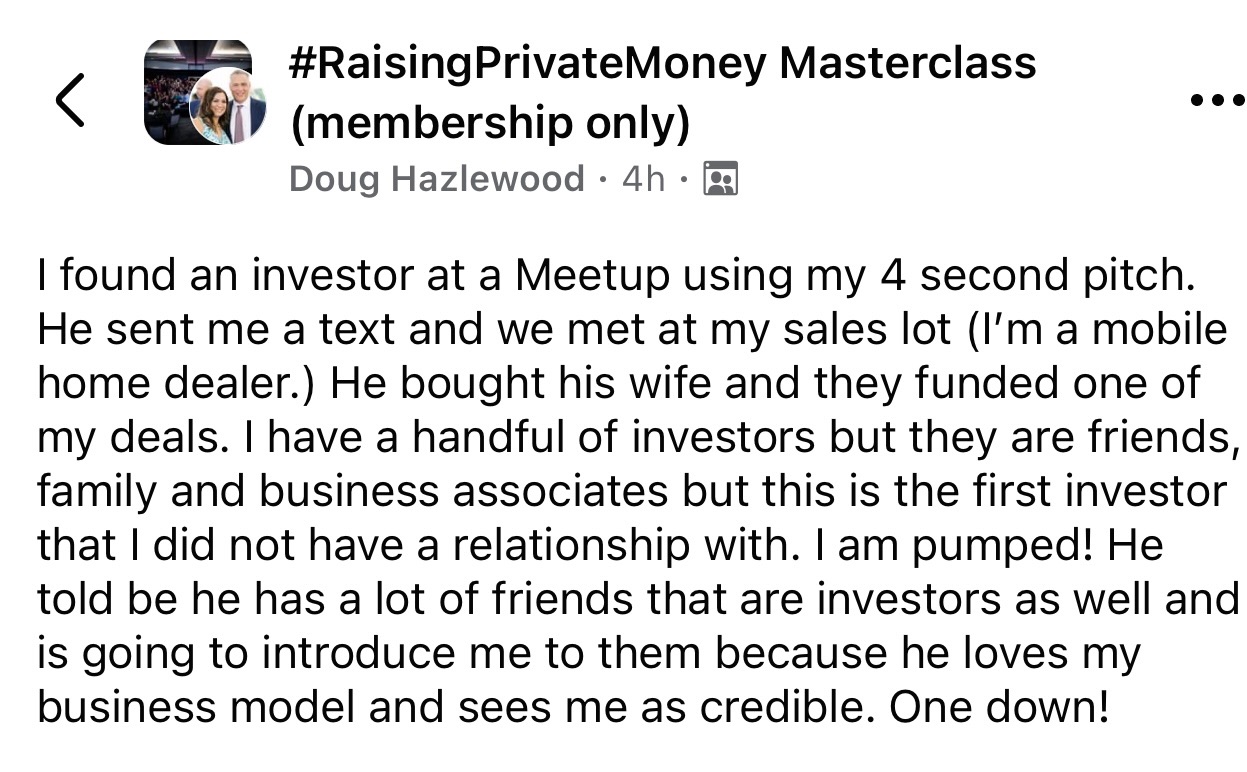Tap the line starting 'is going to introduce me'
The width and height of the screenshot is (1247, 772).
pyautogui.click(x=588, y=653)
